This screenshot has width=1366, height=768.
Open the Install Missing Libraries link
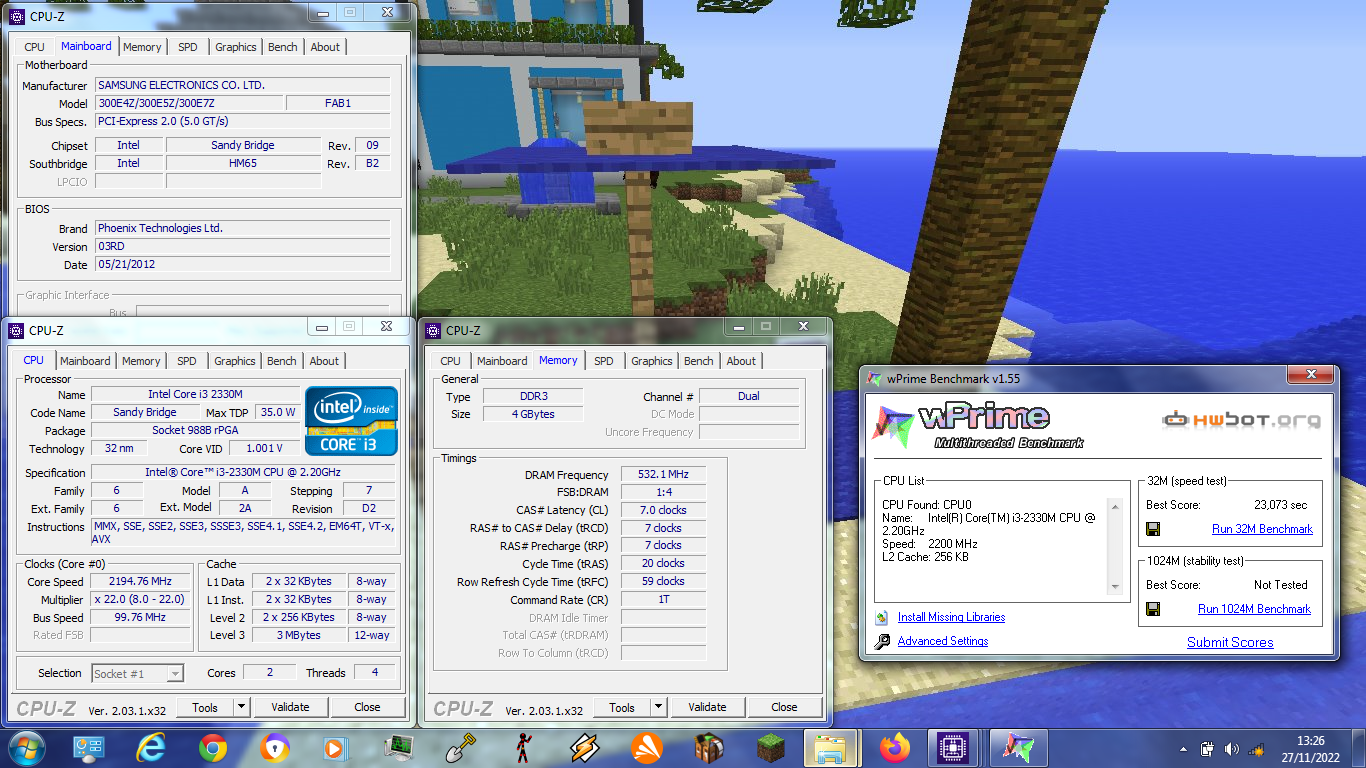coord(951,618)
